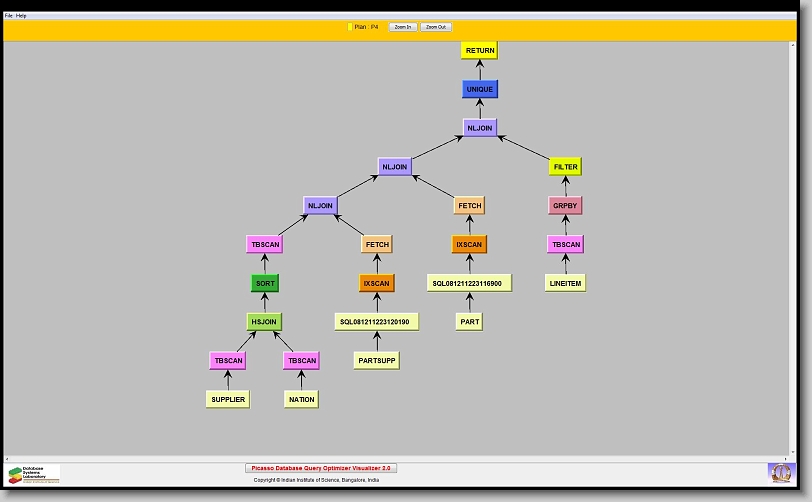Click index node SQL081211223120190
812x502 pixels.
[x=377, y=321]
